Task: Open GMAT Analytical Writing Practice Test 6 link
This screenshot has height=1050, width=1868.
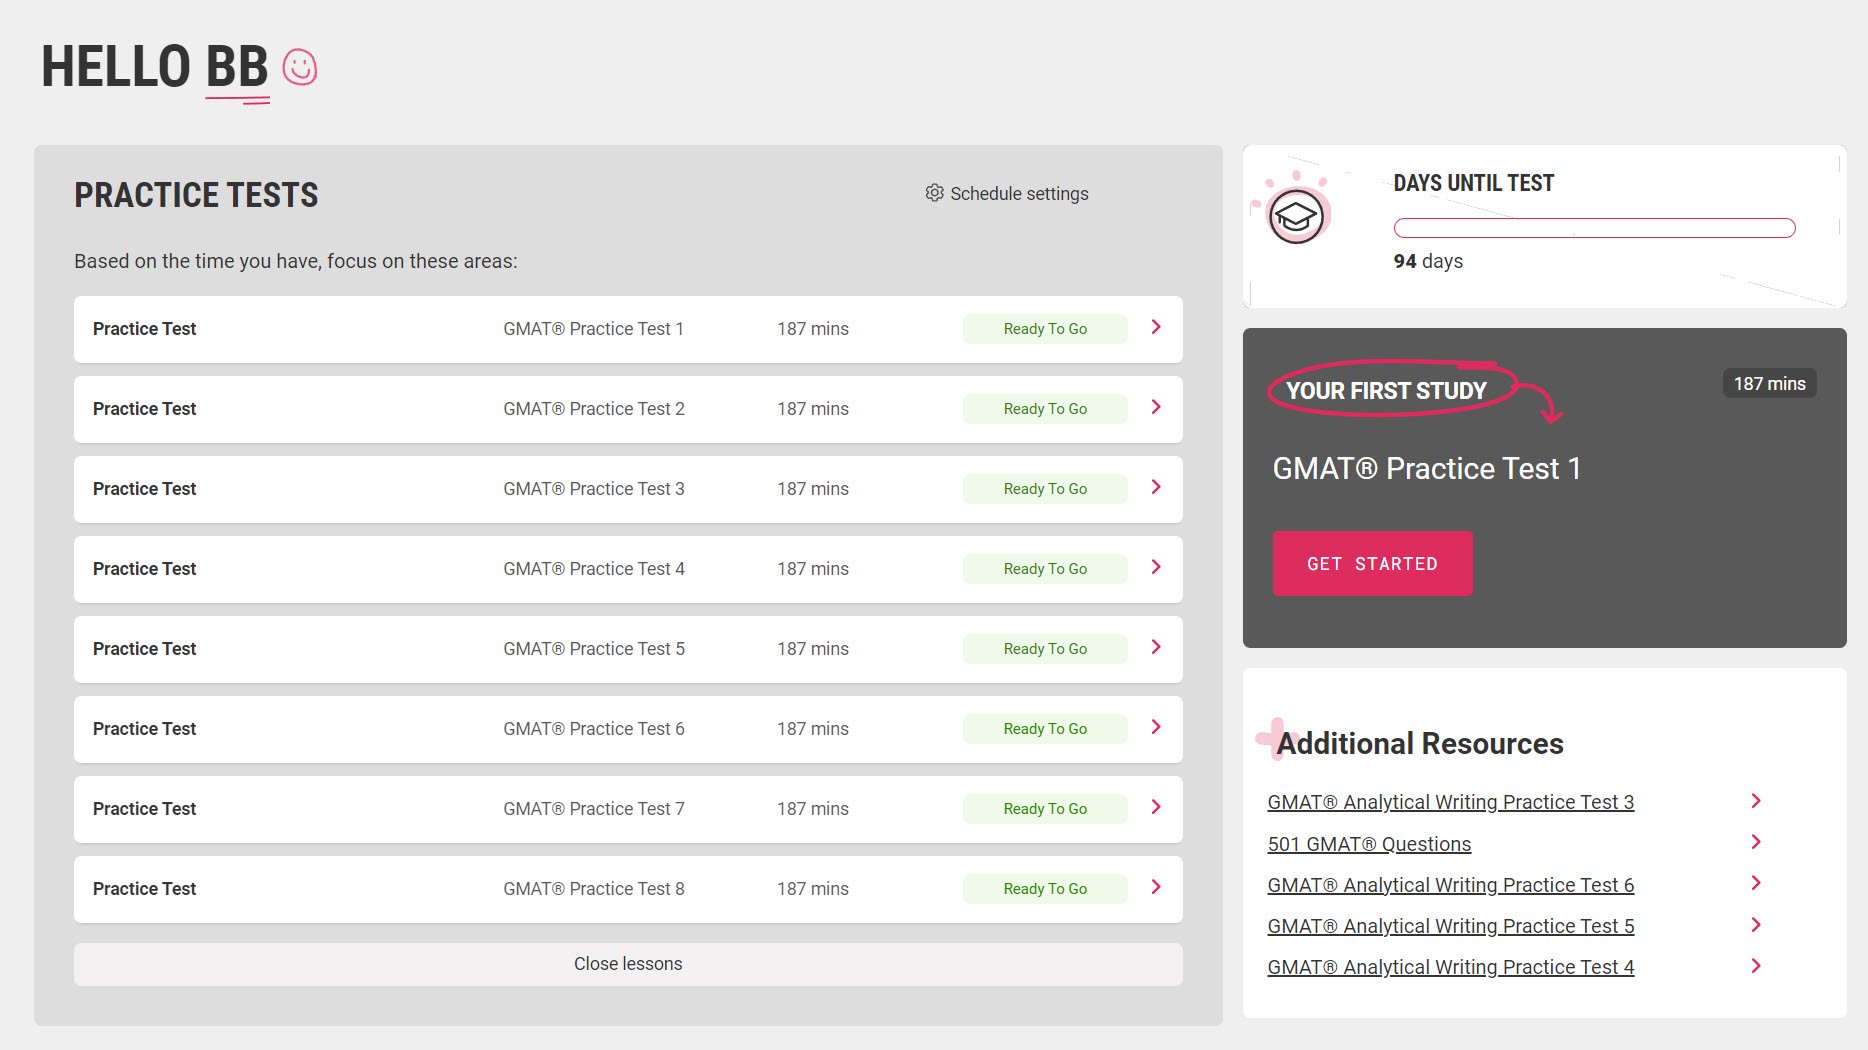Action: [x=1450, y=885]
